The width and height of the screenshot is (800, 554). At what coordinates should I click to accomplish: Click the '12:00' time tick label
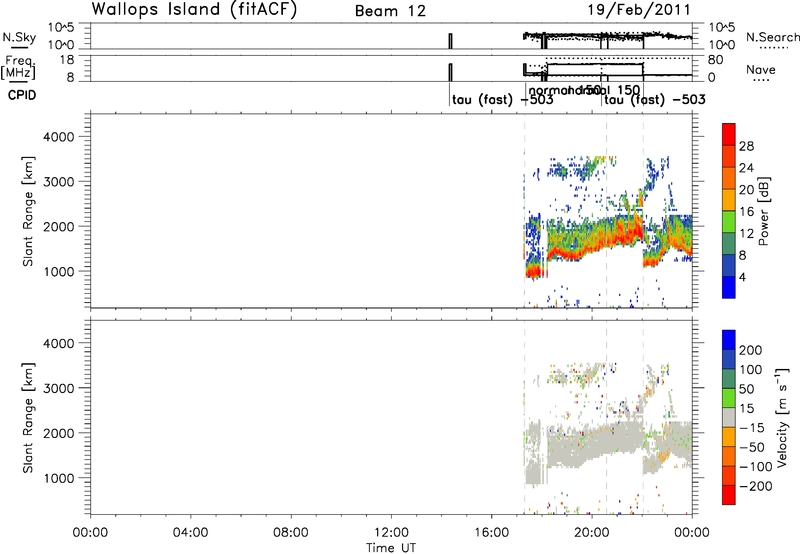tap(391, 533)
